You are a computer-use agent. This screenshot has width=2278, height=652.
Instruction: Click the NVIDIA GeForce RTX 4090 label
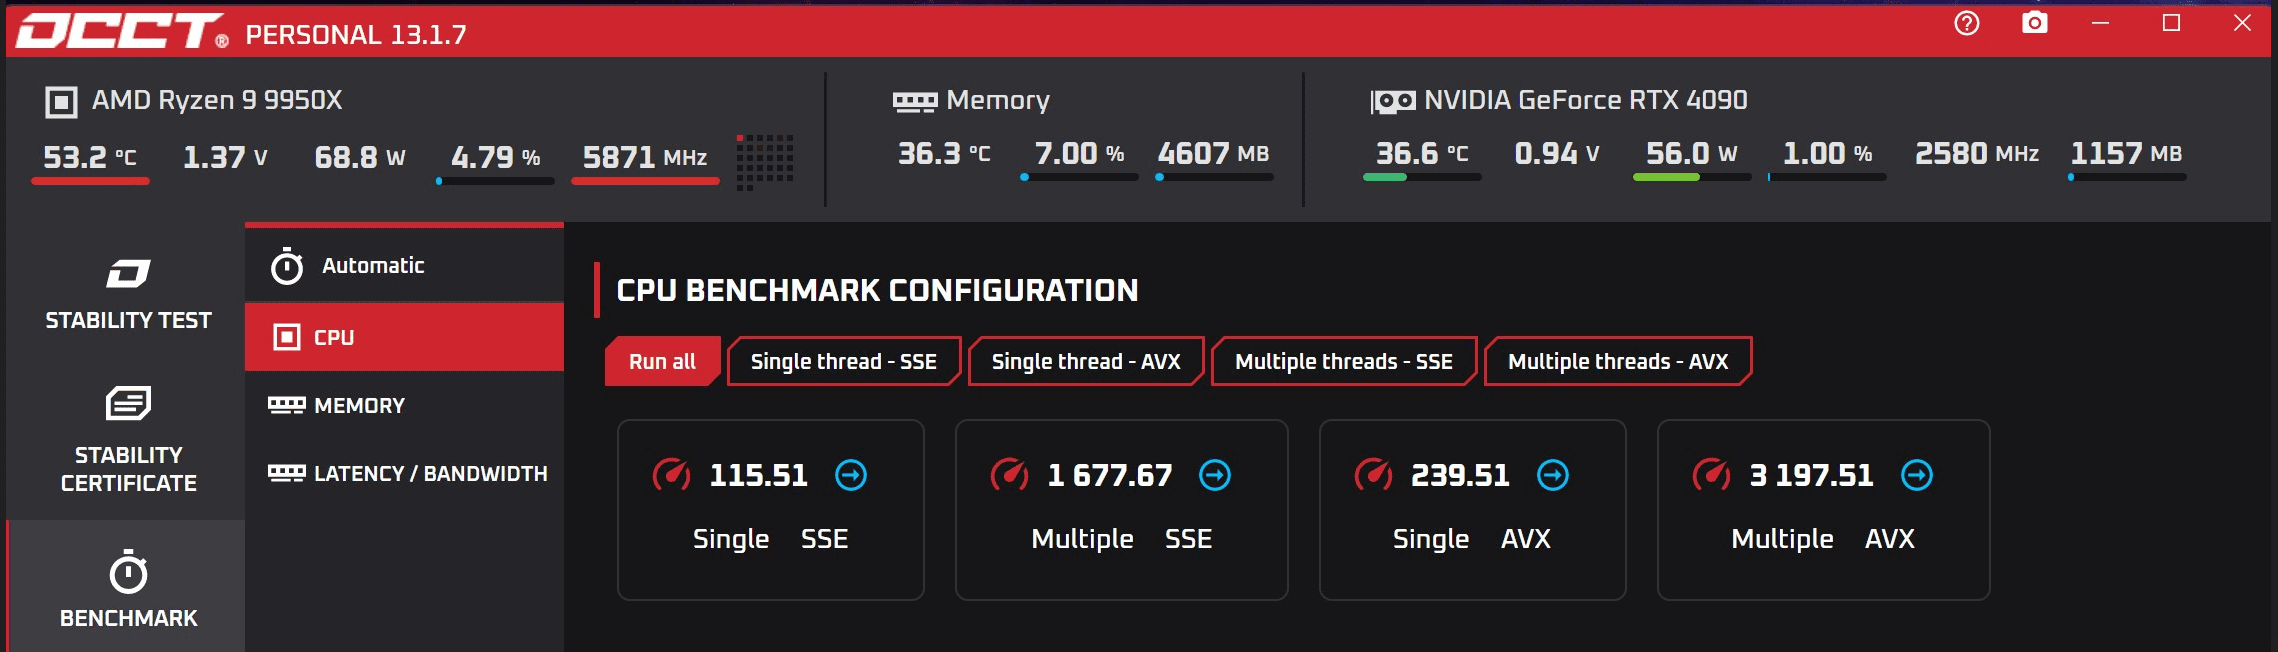1585,100
